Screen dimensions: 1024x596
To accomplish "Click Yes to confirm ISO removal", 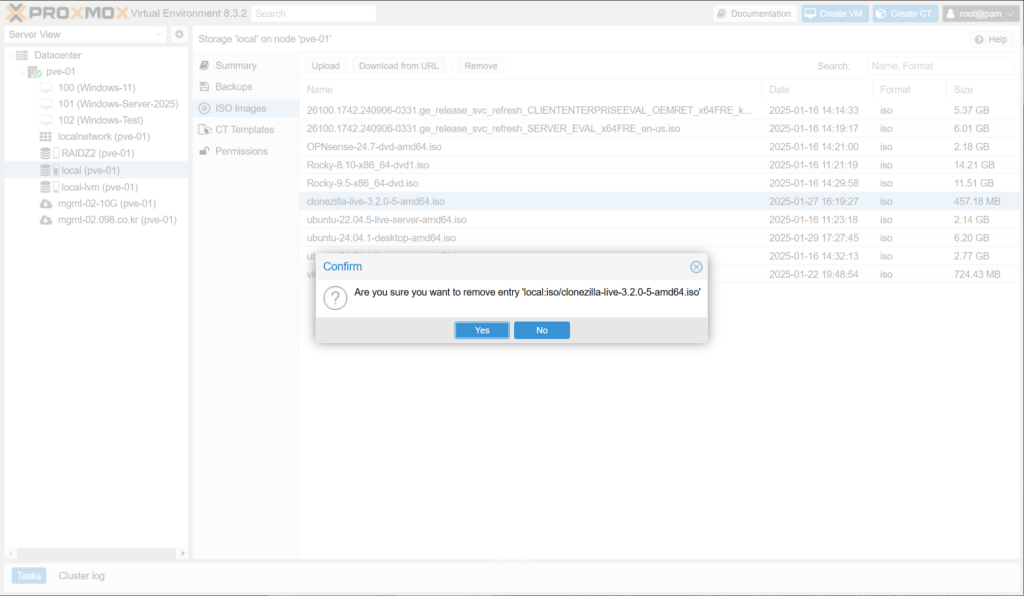I will tap(482, 330).
